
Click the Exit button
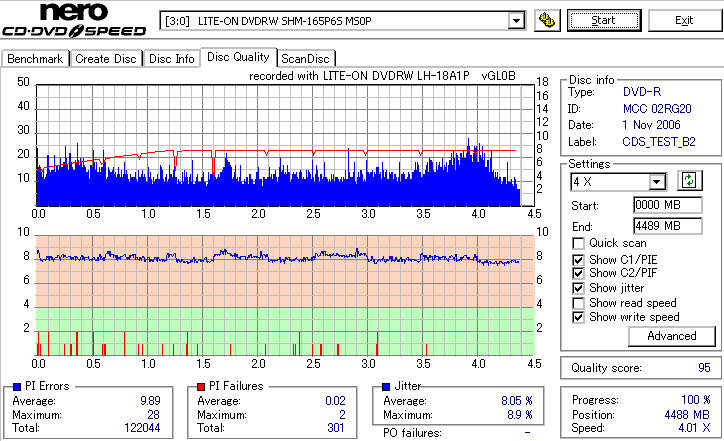[x=684, y=20]
